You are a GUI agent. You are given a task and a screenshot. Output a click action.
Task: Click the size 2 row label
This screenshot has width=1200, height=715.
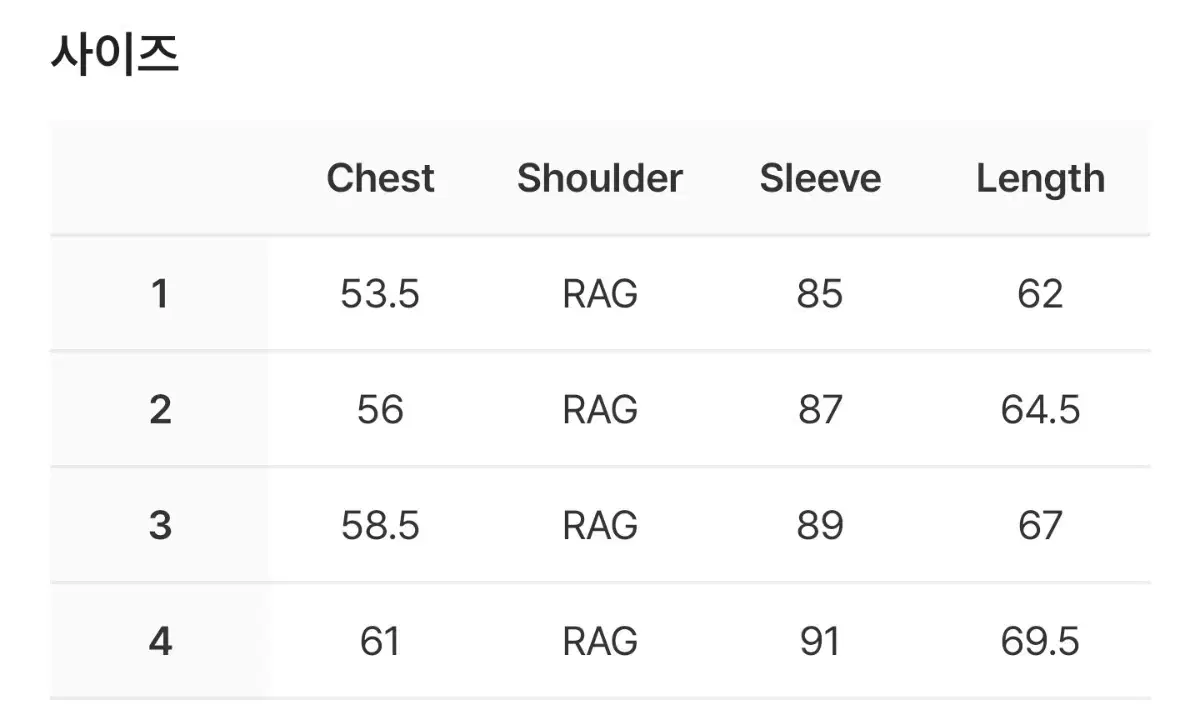[x=160, y=410]
